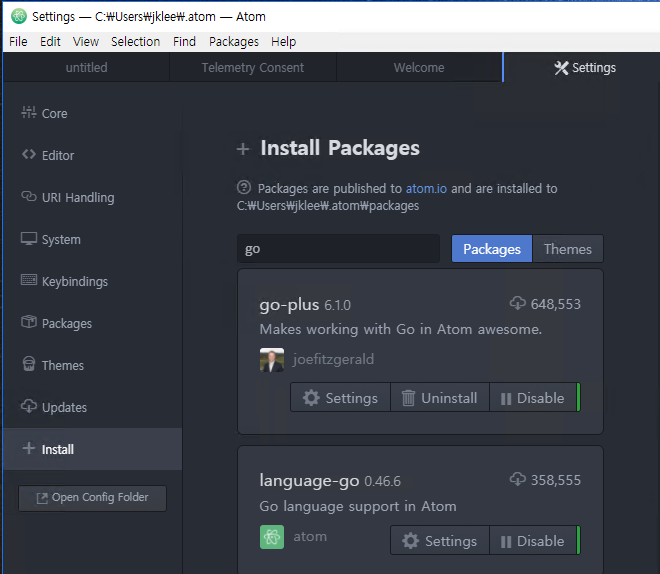
Task: Click the Keybindings keyboard icon
Action: point(29,281)
